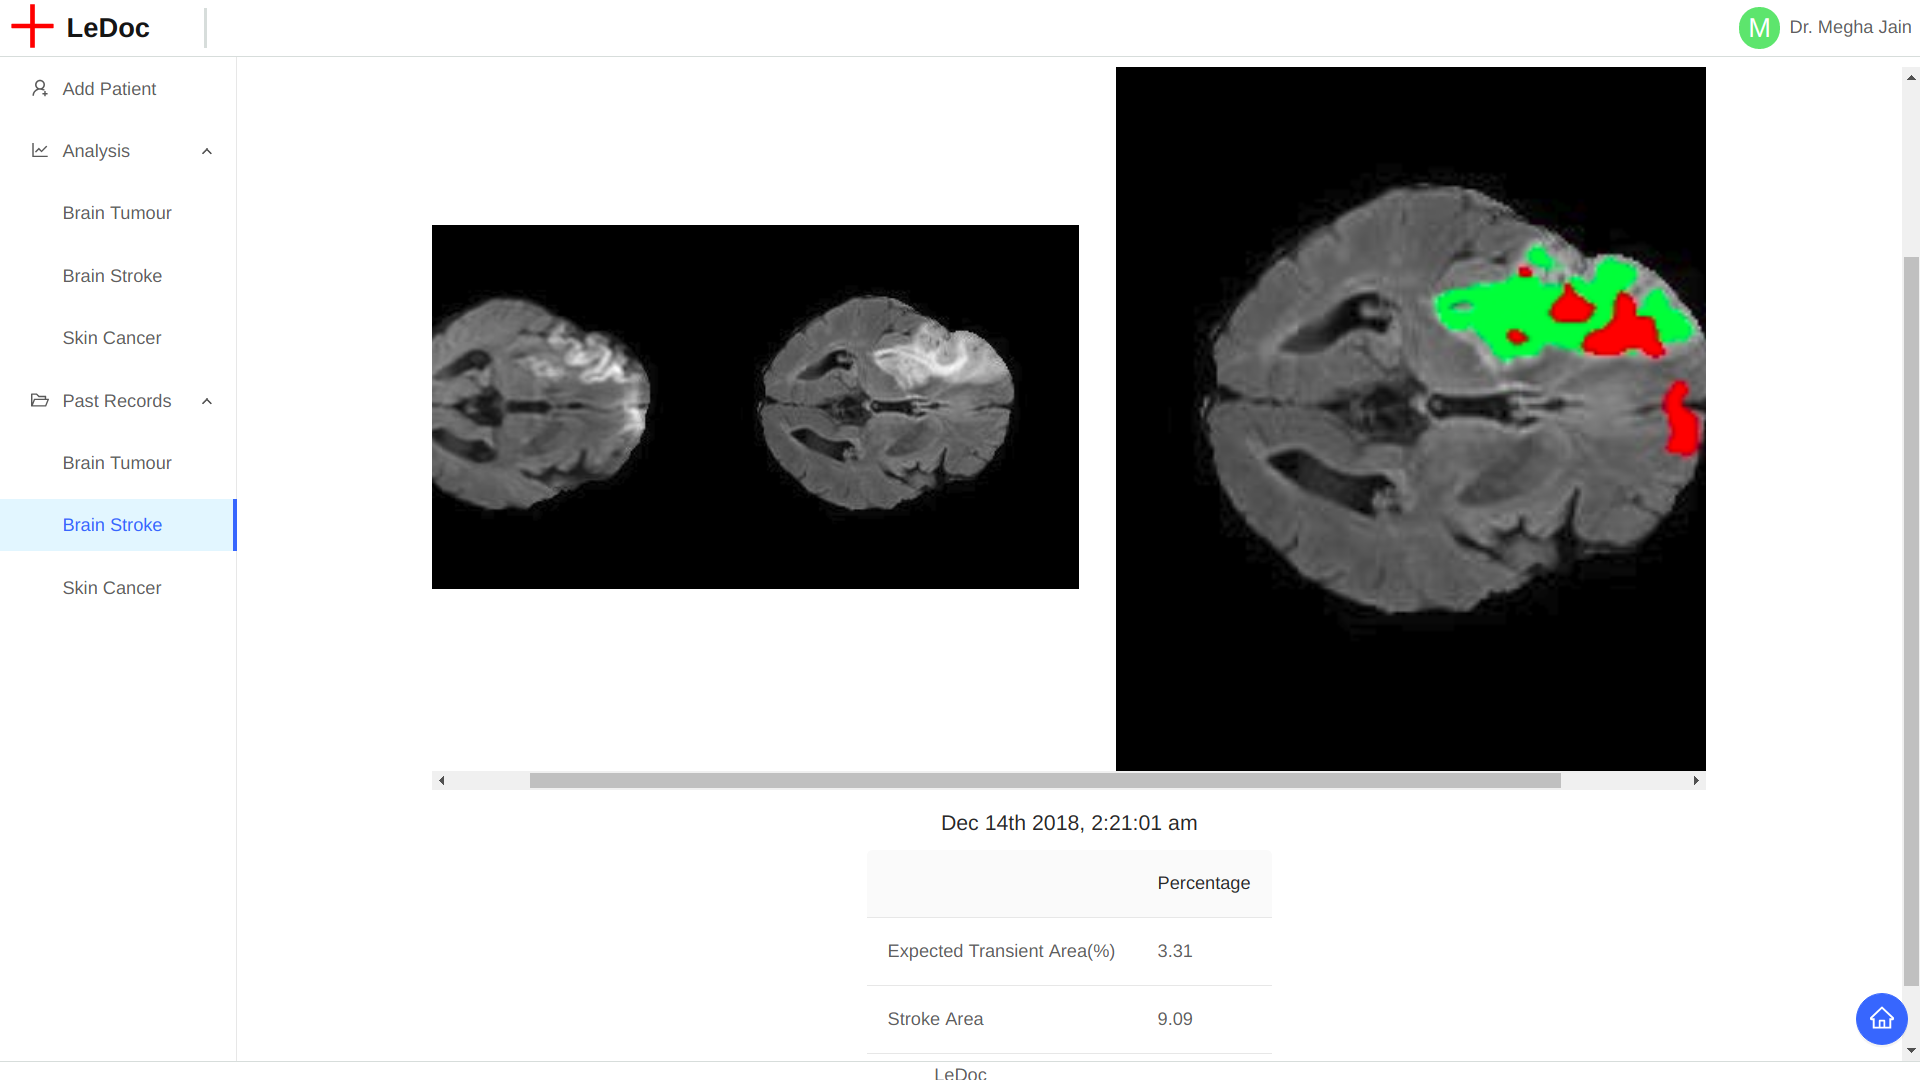Click the blue home floating button
The height and width of the screenshot is (1080, 1920).
click(1881, 1019)
